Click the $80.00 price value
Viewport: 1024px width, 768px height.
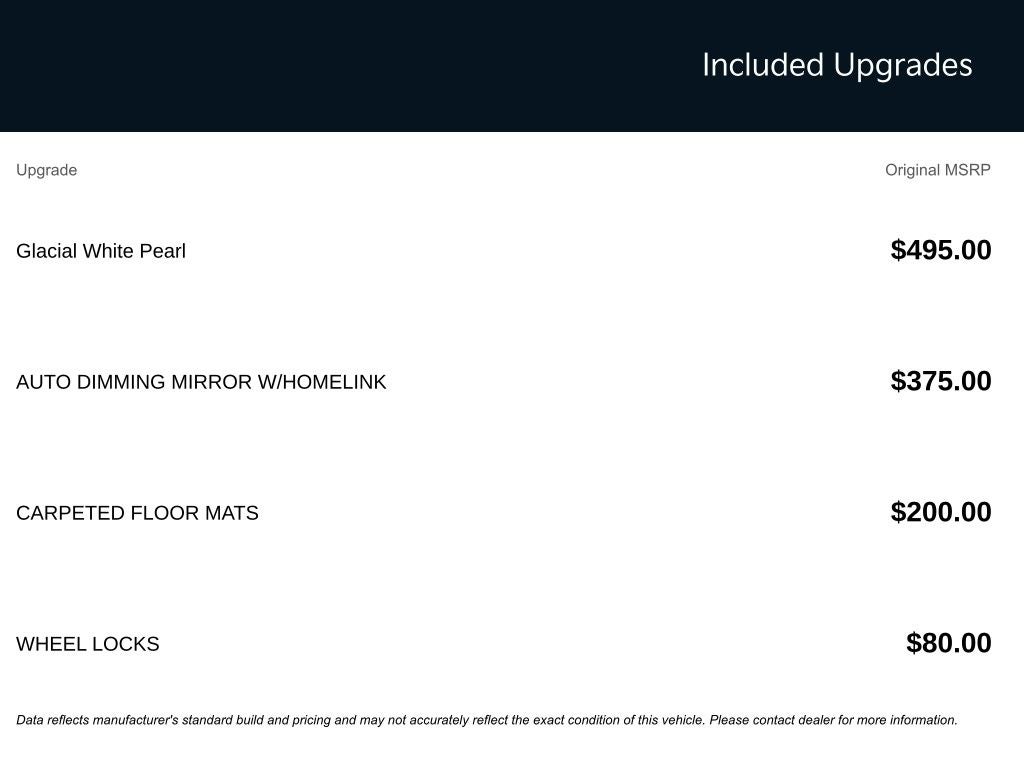[x=949, y=643]
